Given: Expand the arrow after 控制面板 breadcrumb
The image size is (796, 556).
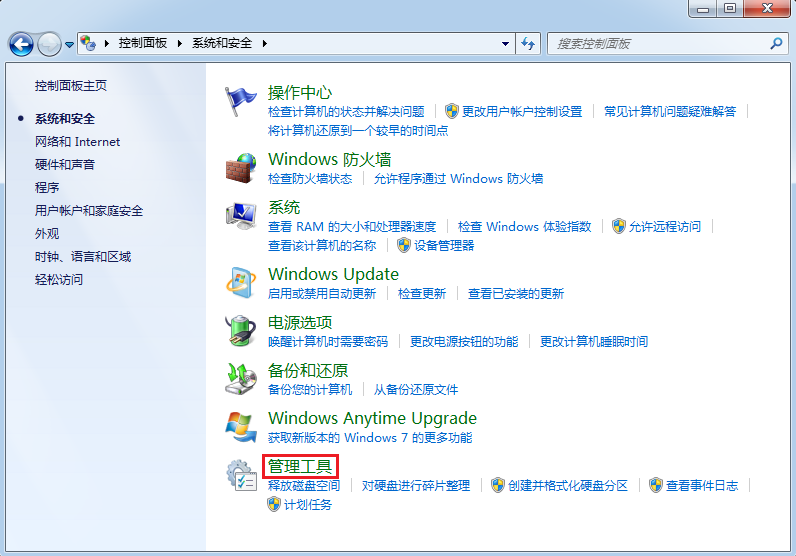Looking at the screenshot, I should 180,44.
